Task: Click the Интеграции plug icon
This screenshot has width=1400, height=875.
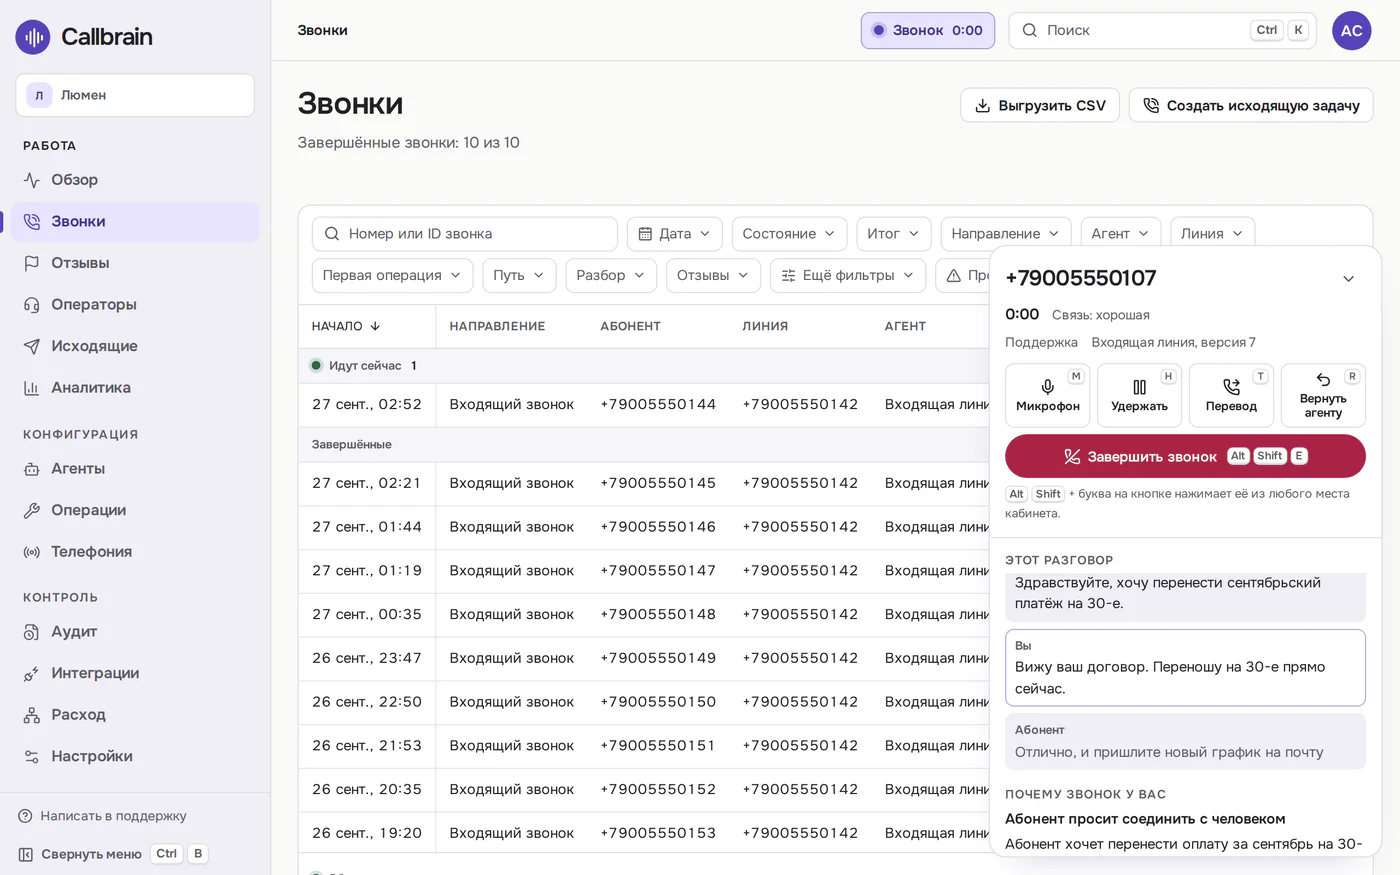Action: [32, 674]
